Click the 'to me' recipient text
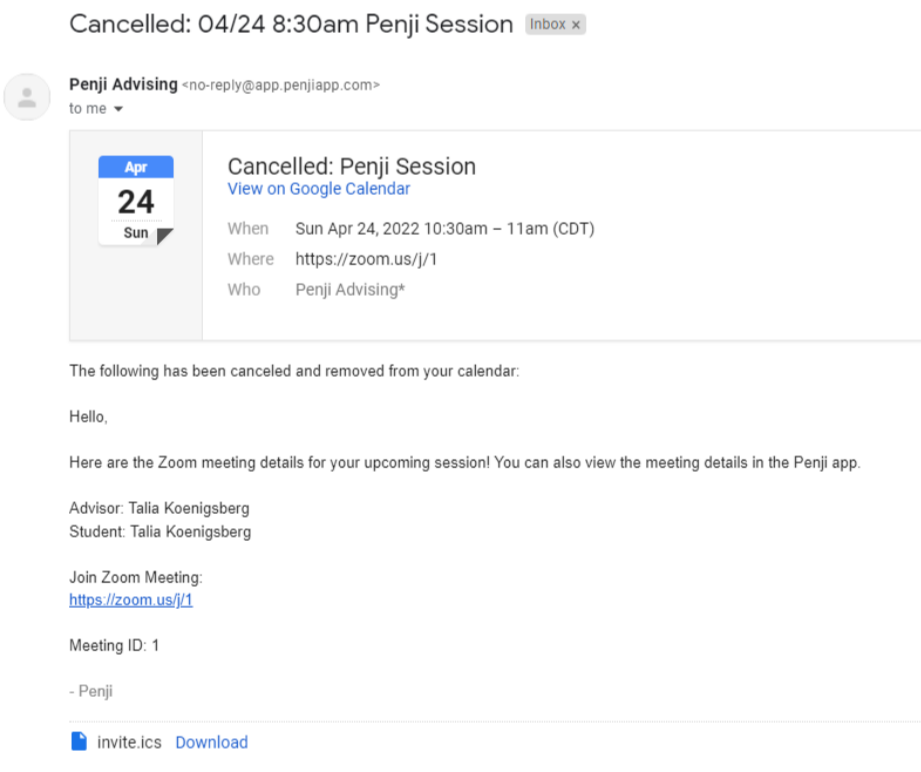This screenshot has height=772, width=921. coord(87,109)
